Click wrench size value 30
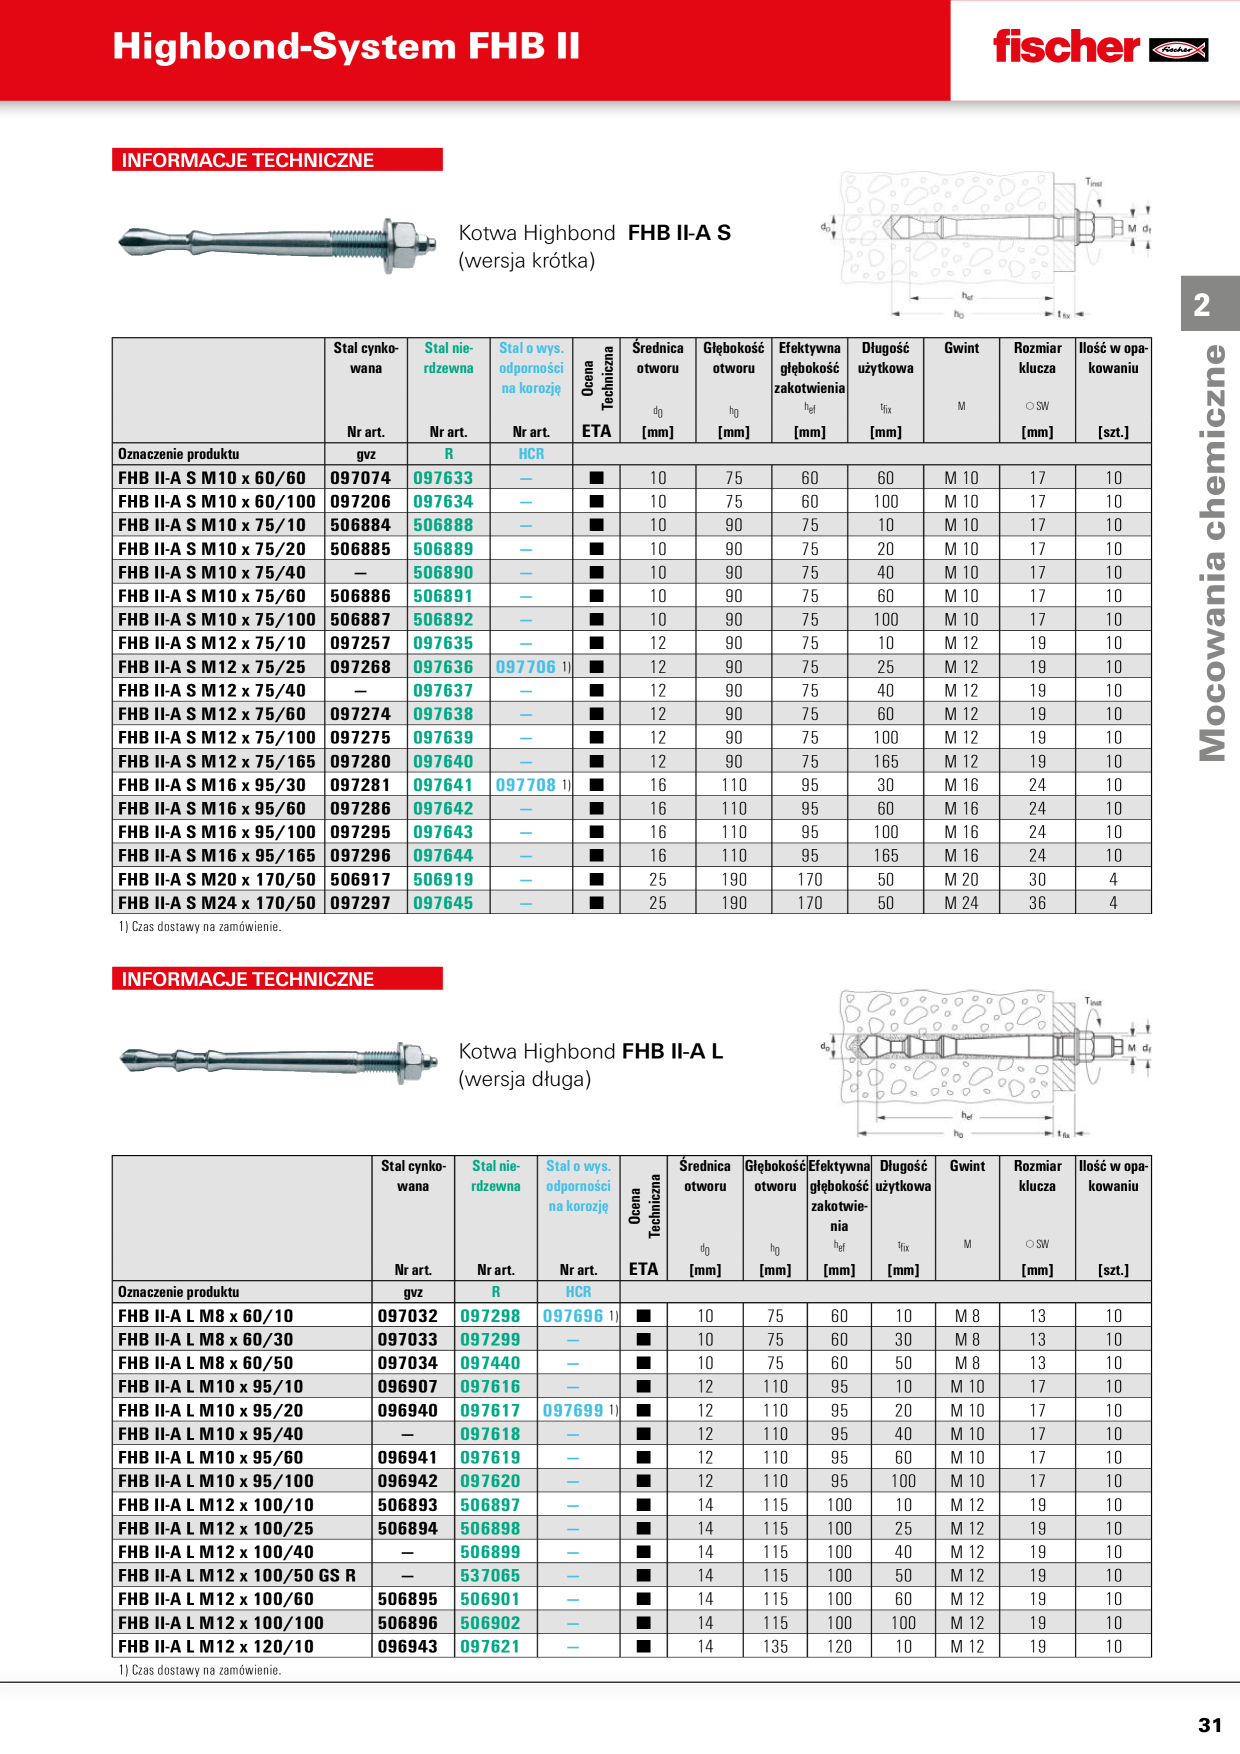This screenshot has height=1754, width=1240. tap(1038, 879)
